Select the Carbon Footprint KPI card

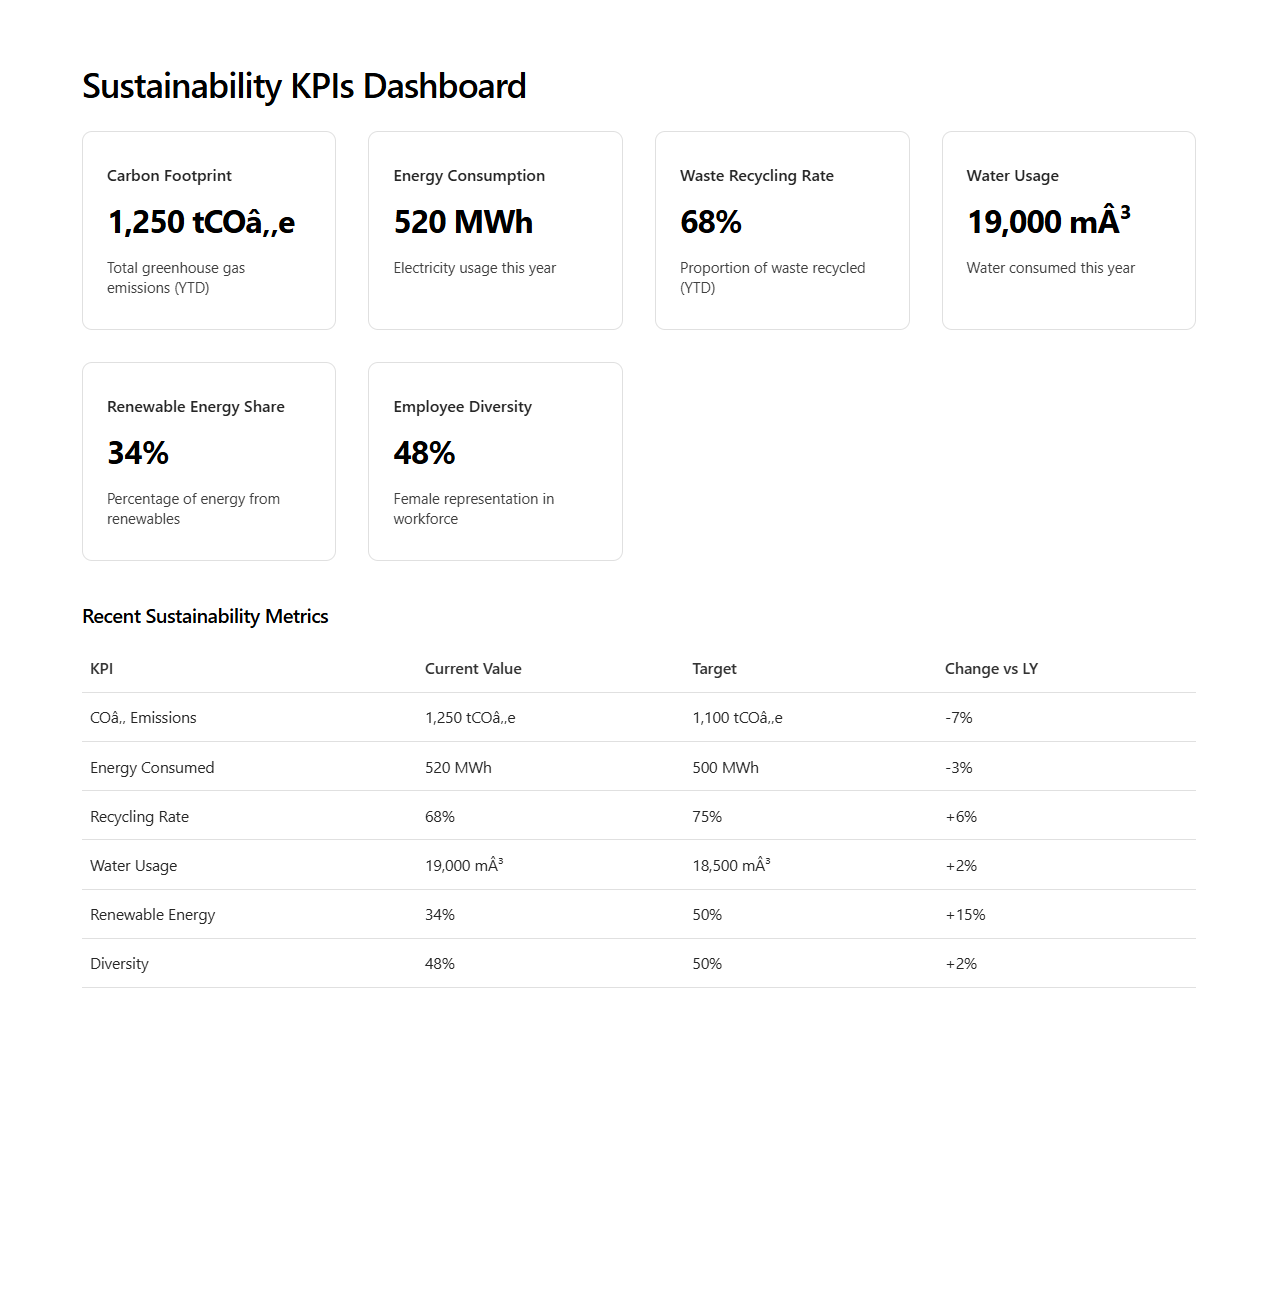208,229
